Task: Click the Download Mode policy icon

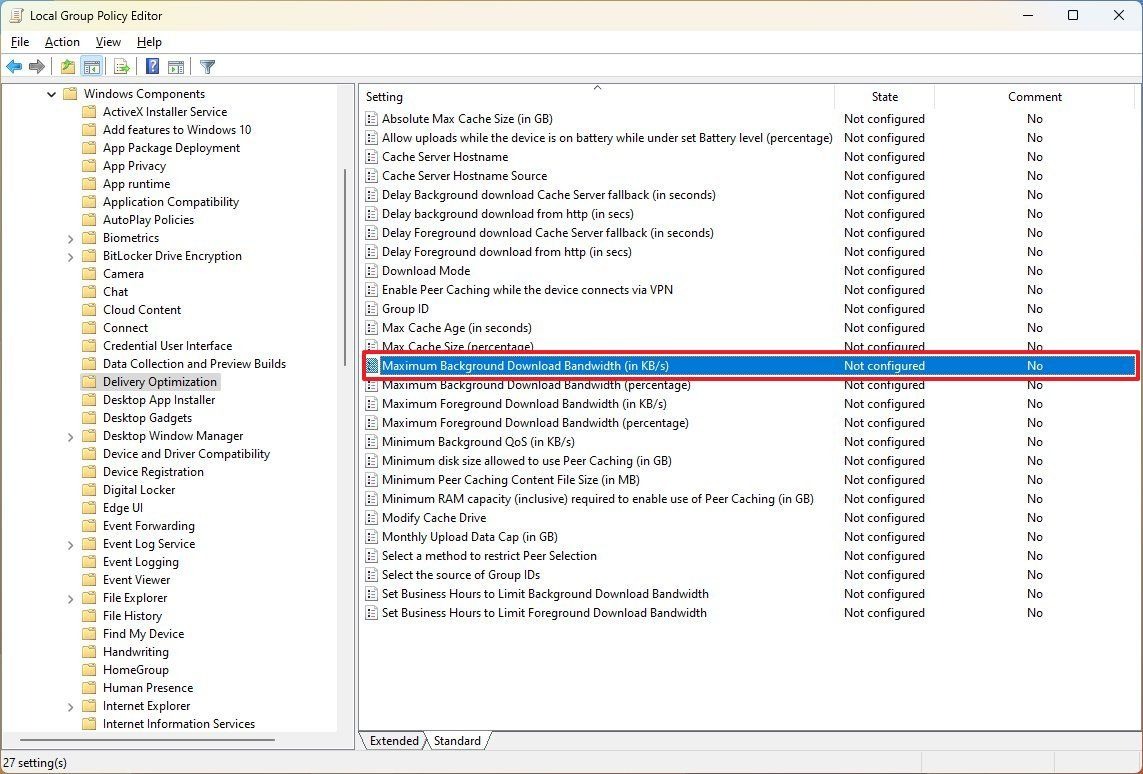Action: [x=372, y=271]
